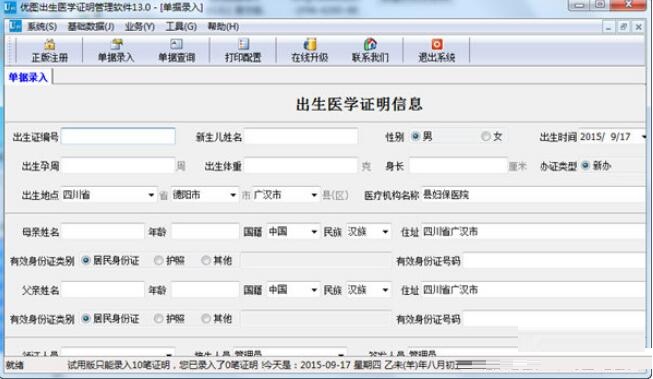Click the 母亲姓名 input field
653x379 pixels.
point(103,232)
